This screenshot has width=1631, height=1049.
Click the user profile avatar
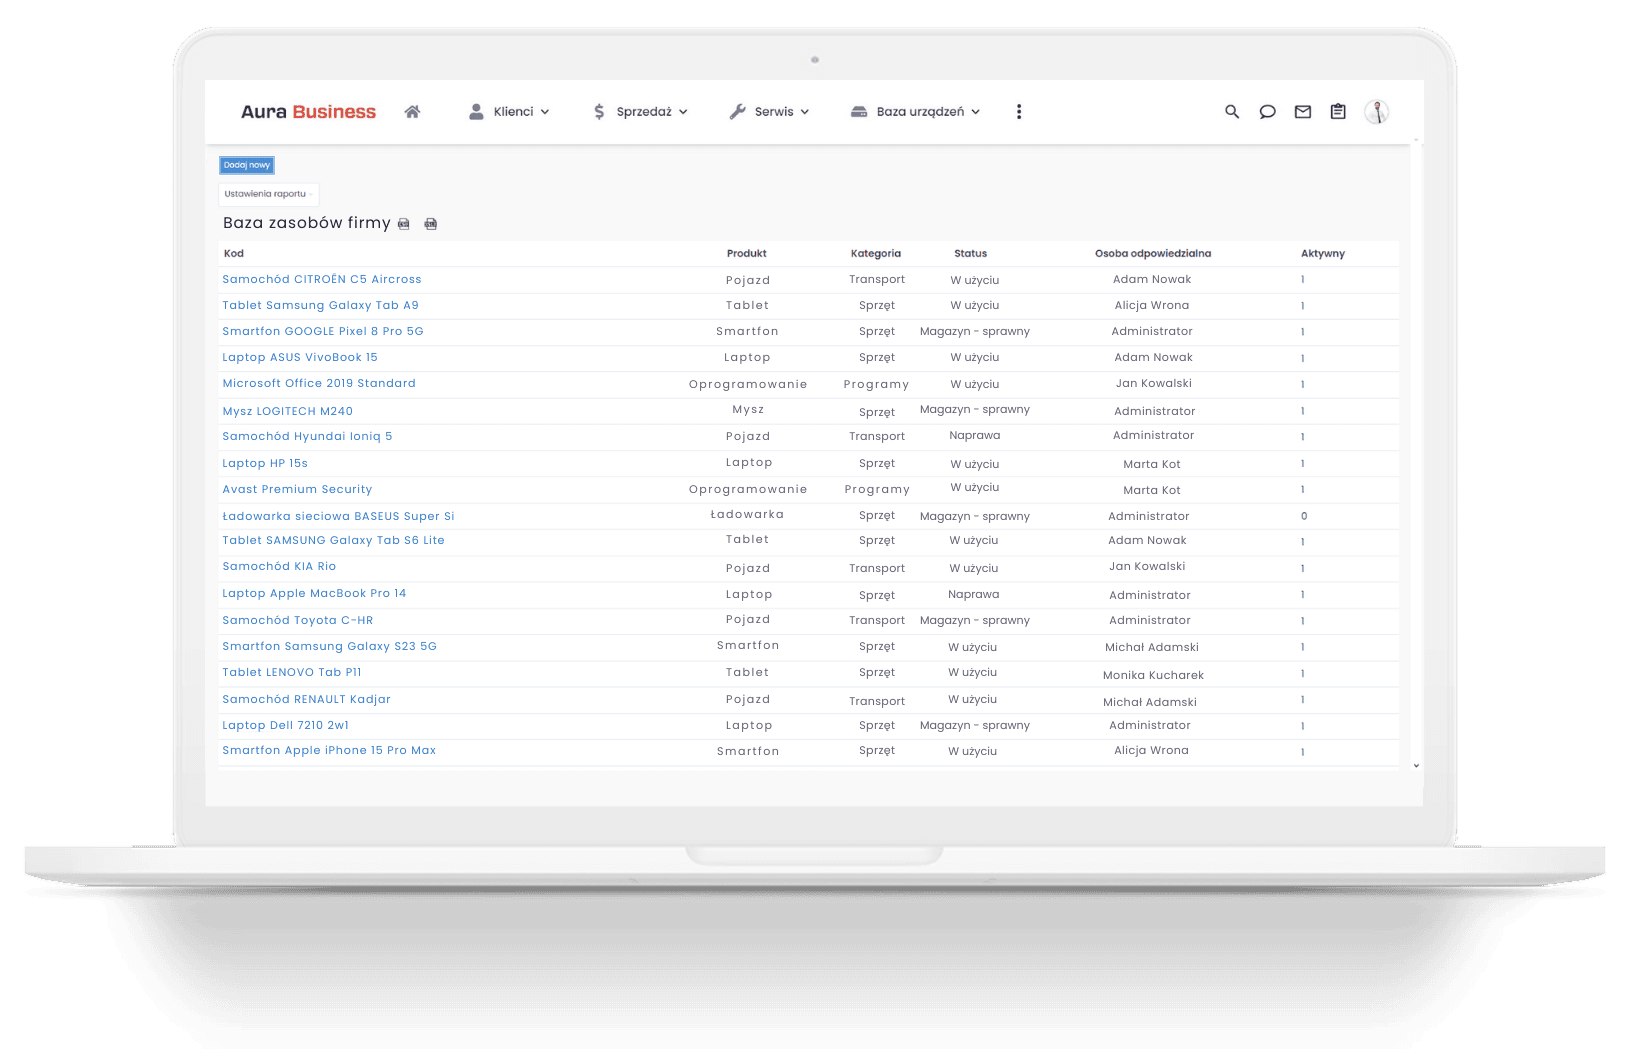[1376, 112]
